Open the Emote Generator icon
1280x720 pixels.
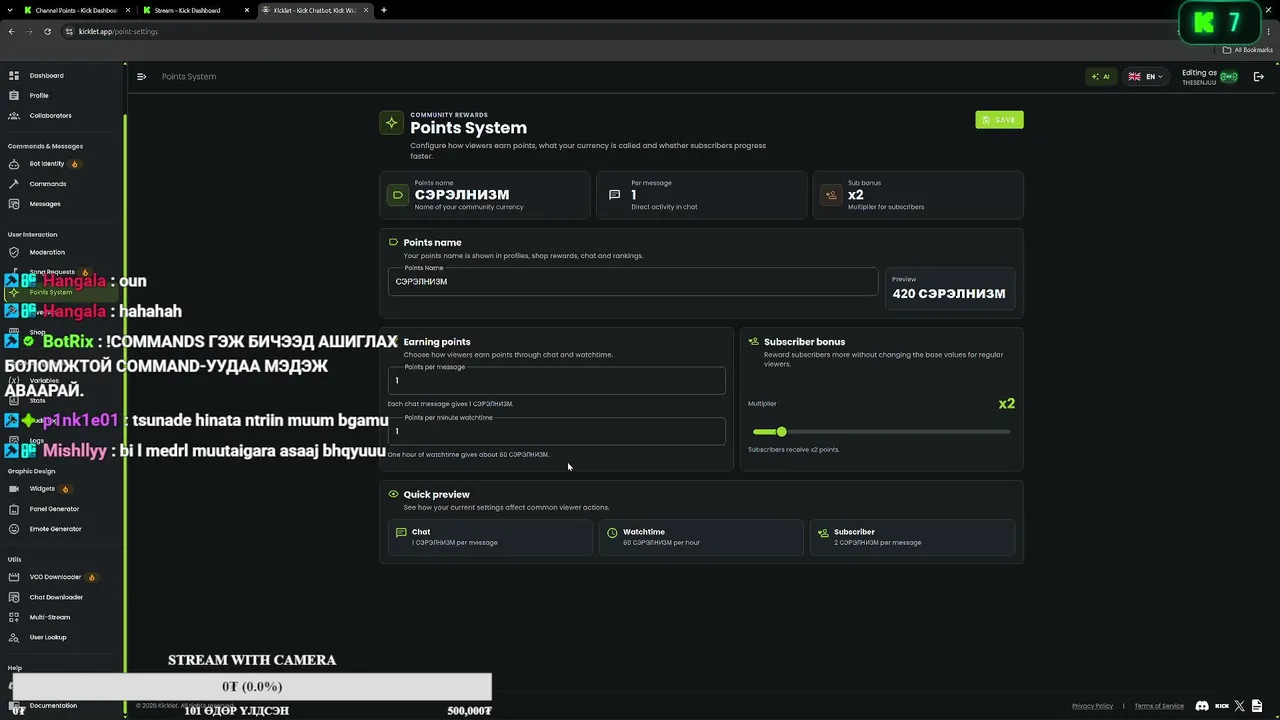pyautogui.click(x=14, y=529)
